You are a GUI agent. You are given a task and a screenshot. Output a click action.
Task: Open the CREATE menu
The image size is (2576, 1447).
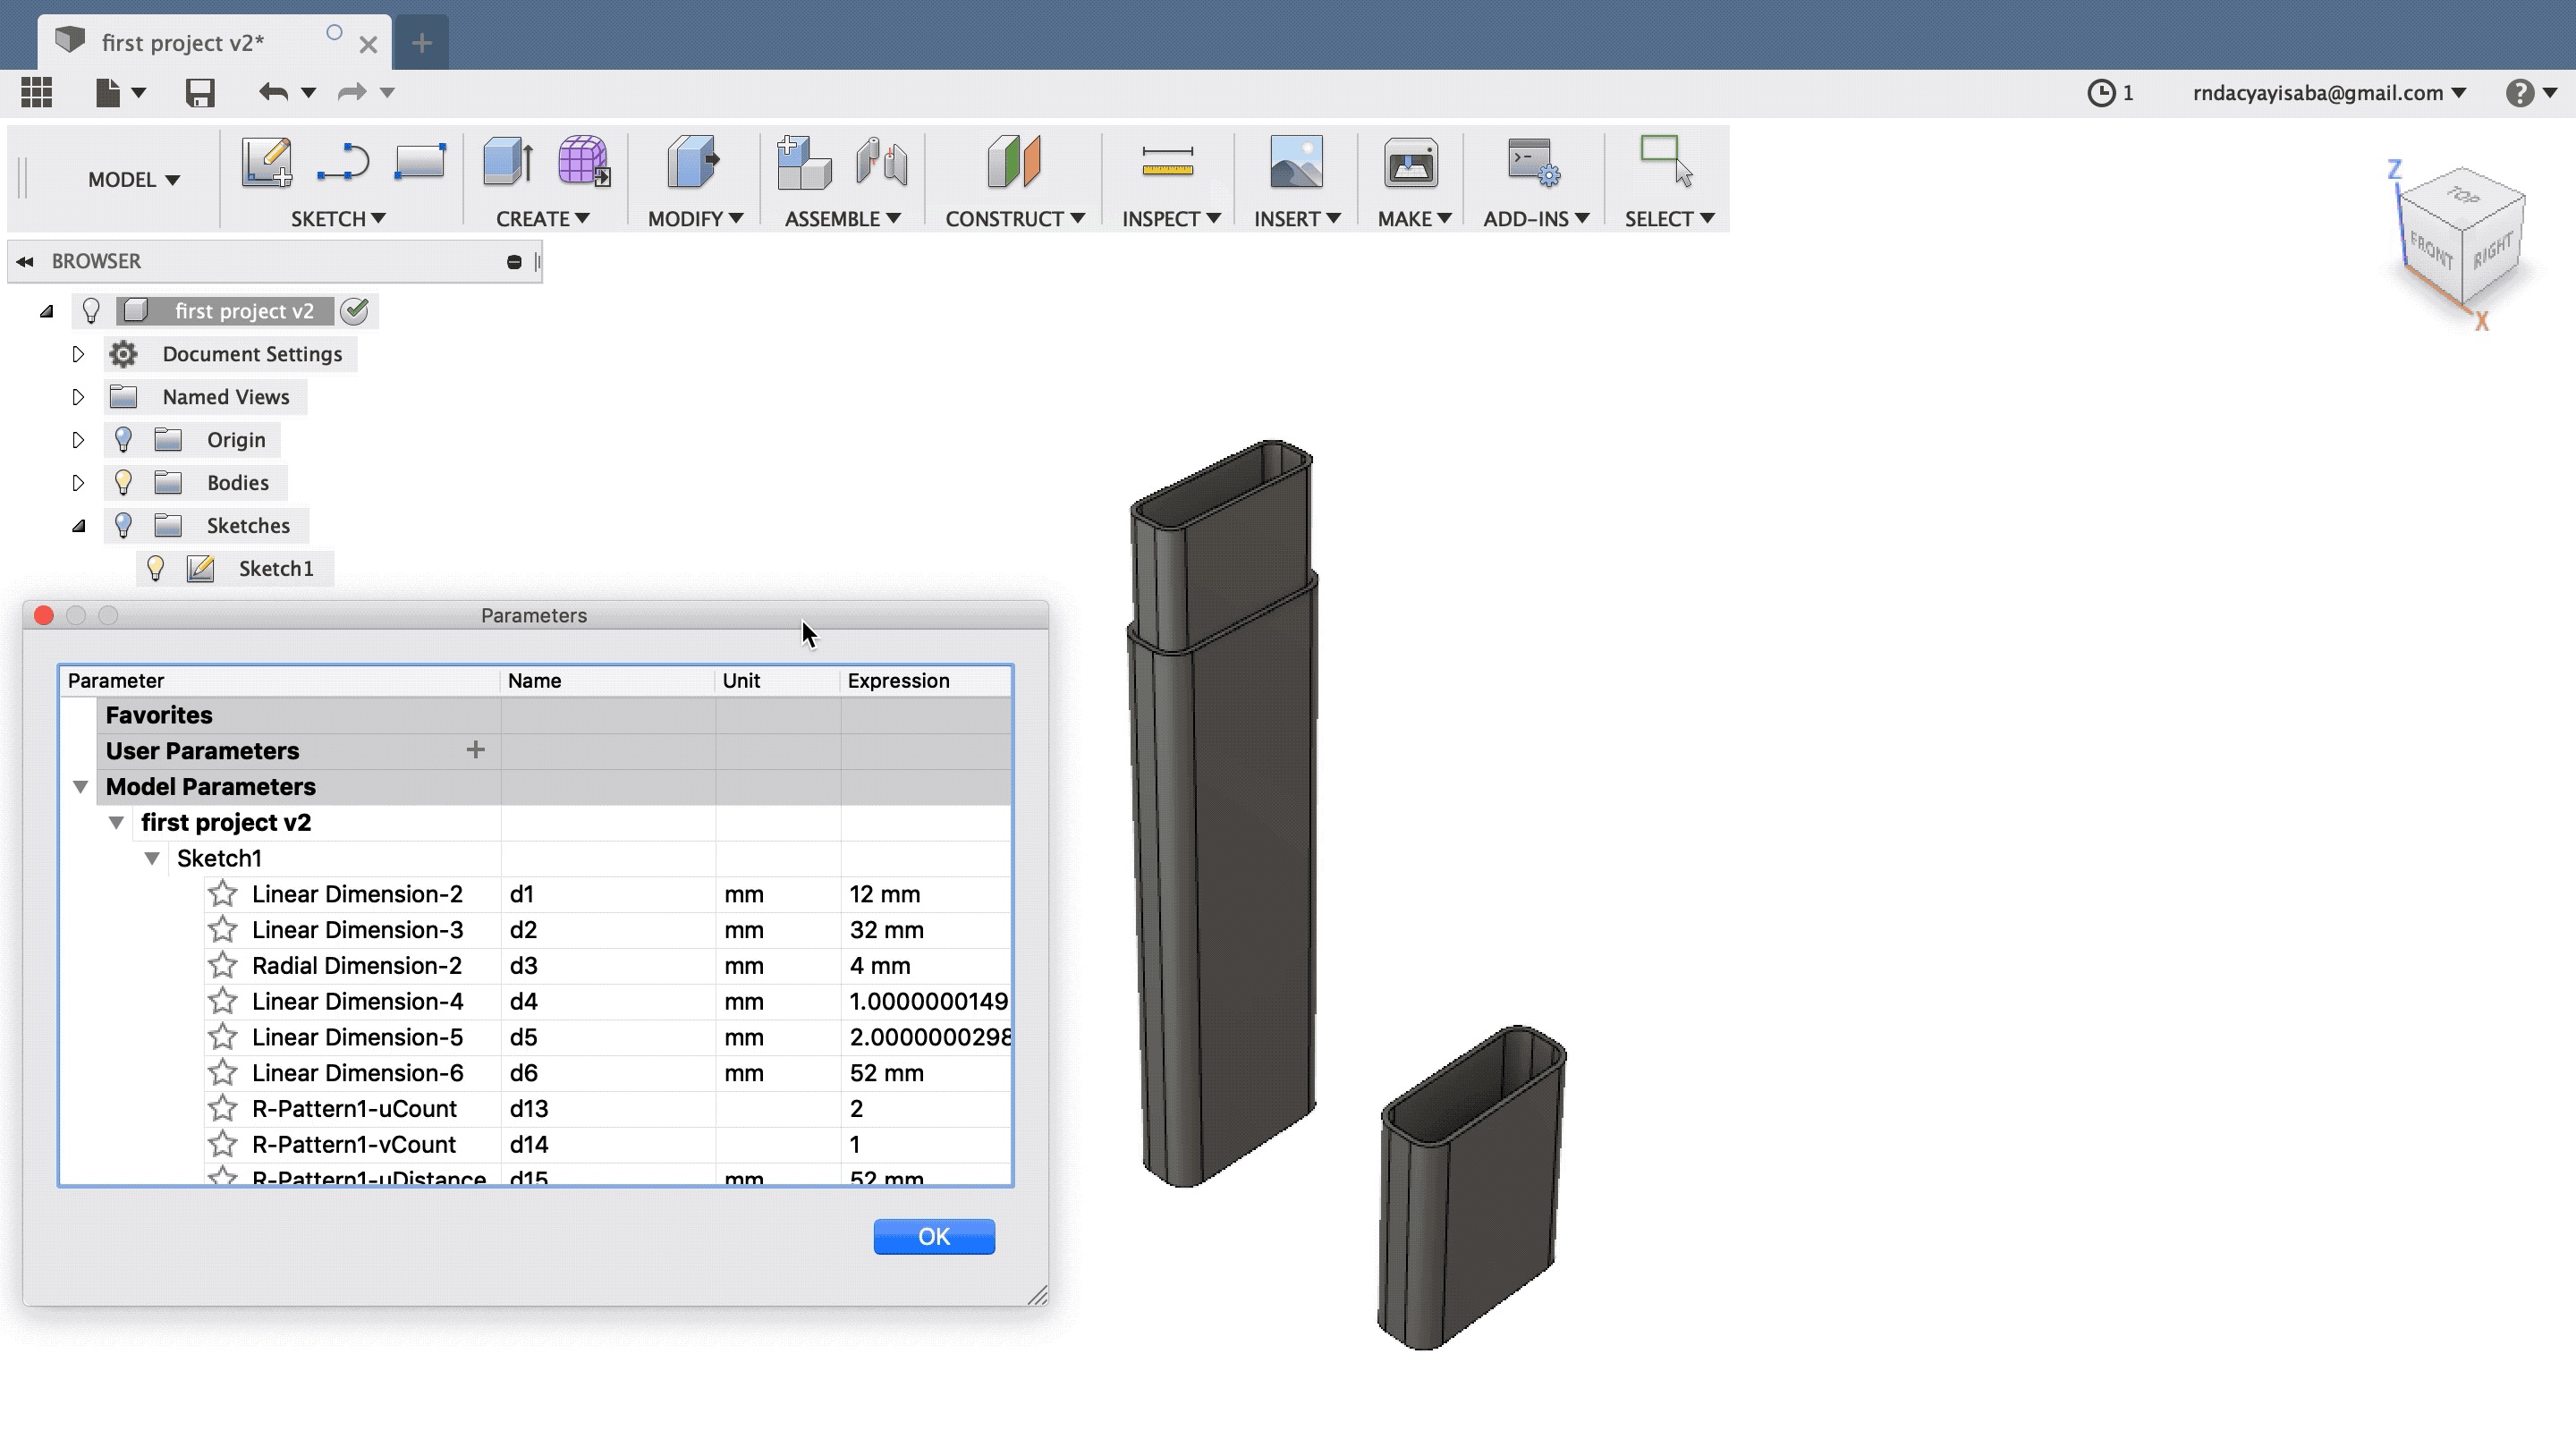(x=543, y=219)
